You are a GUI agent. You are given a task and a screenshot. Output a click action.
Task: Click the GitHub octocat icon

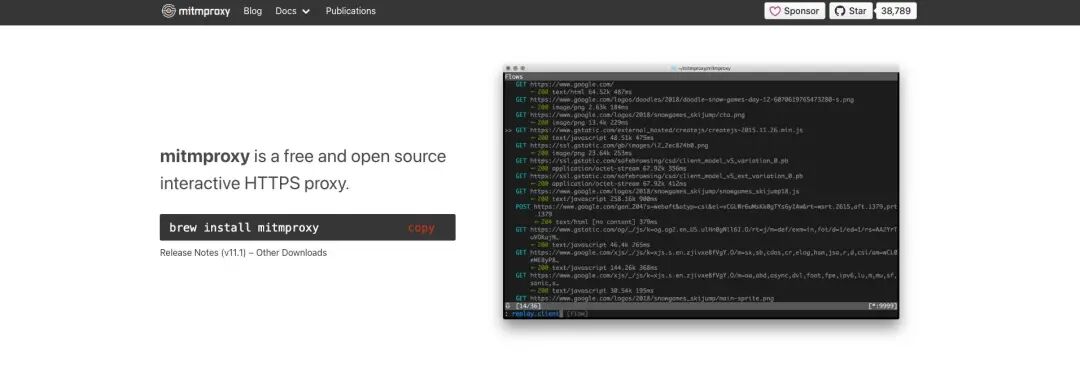click(840, 11)
